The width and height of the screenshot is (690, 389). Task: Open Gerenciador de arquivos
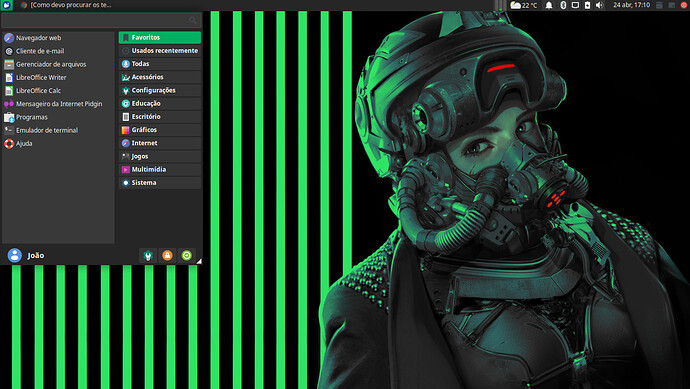[x=58, y=64]
